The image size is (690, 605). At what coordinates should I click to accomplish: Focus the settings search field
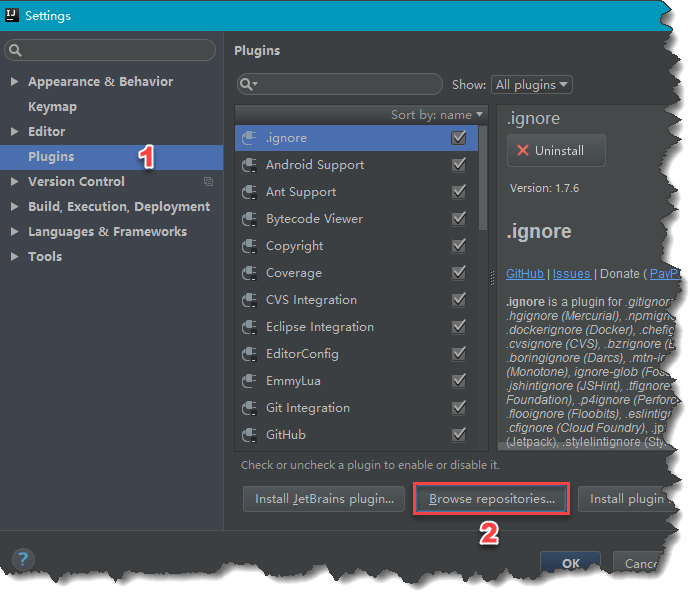coord(110,50)
